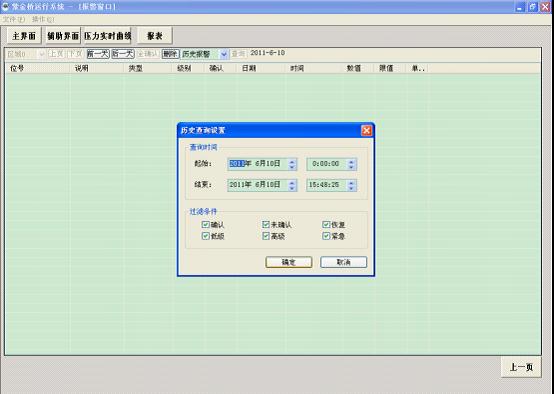Uncheck the 确认 filter checkbox
554x394 pixels.
coord(205,224)
